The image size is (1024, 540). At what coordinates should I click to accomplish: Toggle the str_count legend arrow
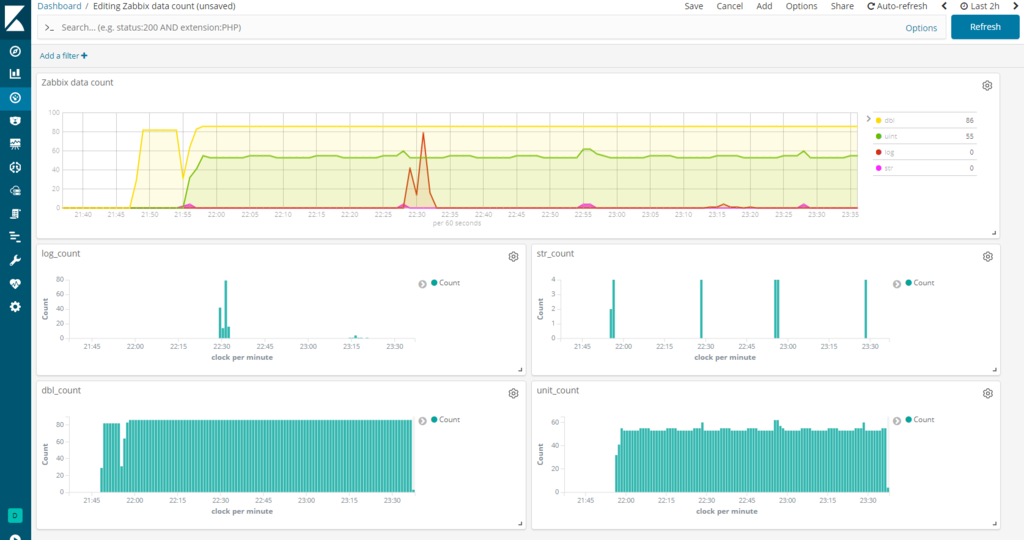(x=897, y=283)
